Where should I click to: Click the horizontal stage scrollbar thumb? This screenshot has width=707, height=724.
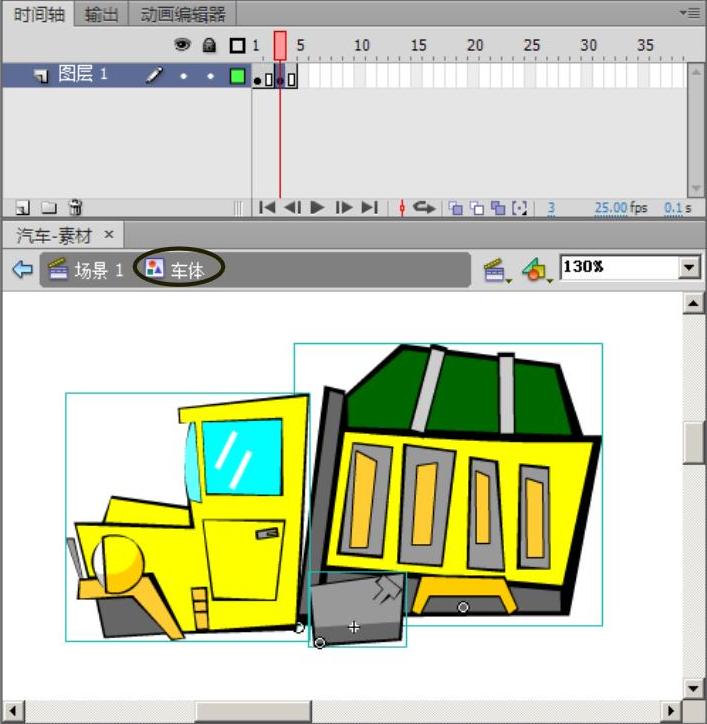point(253,712)
